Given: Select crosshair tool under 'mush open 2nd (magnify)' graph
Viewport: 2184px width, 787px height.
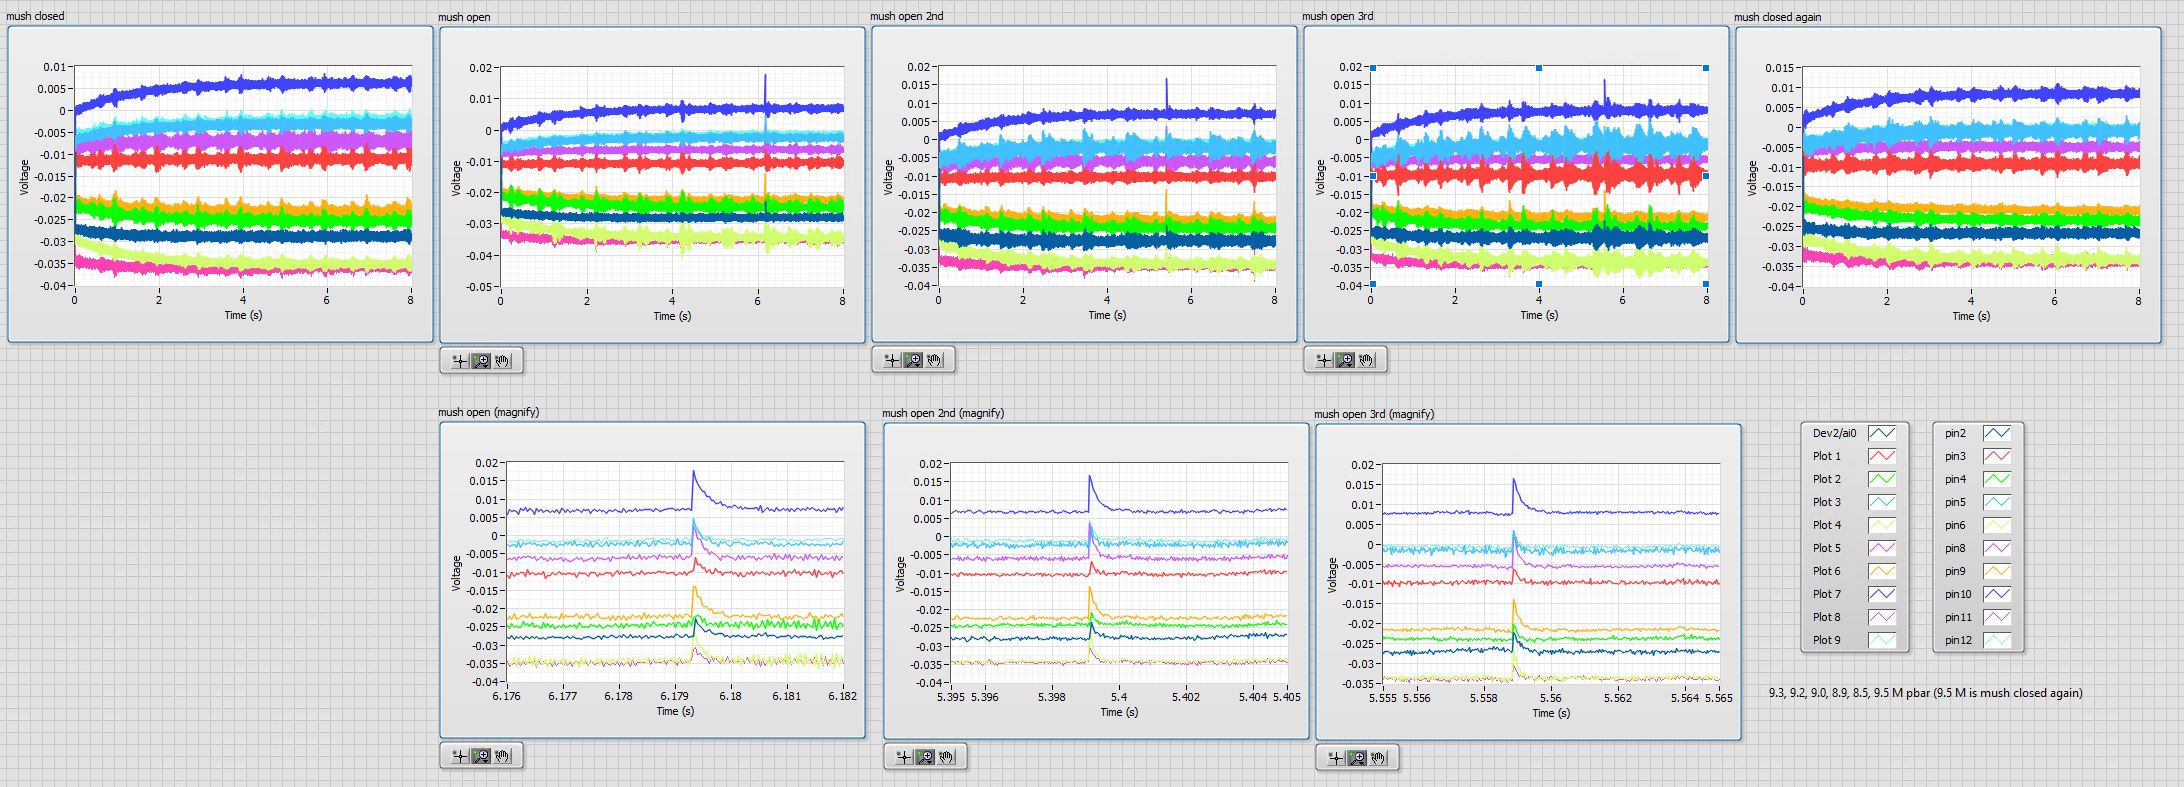Looking at the screenshot, I should coord(903,758).
